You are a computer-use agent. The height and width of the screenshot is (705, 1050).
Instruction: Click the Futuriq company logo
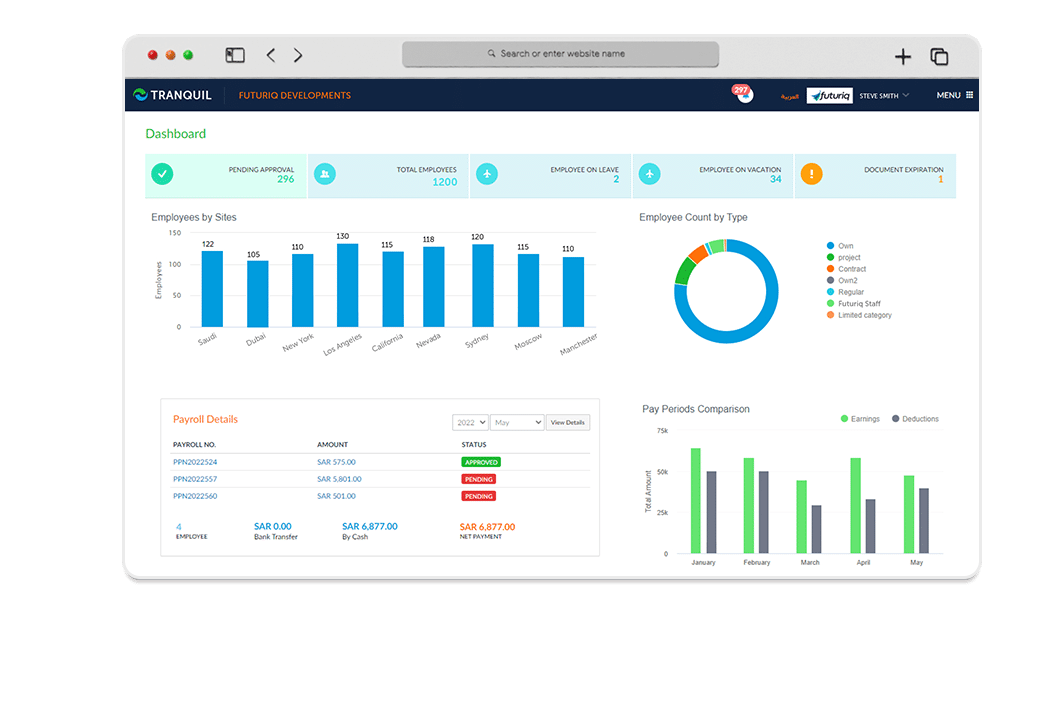pos(829,95)
